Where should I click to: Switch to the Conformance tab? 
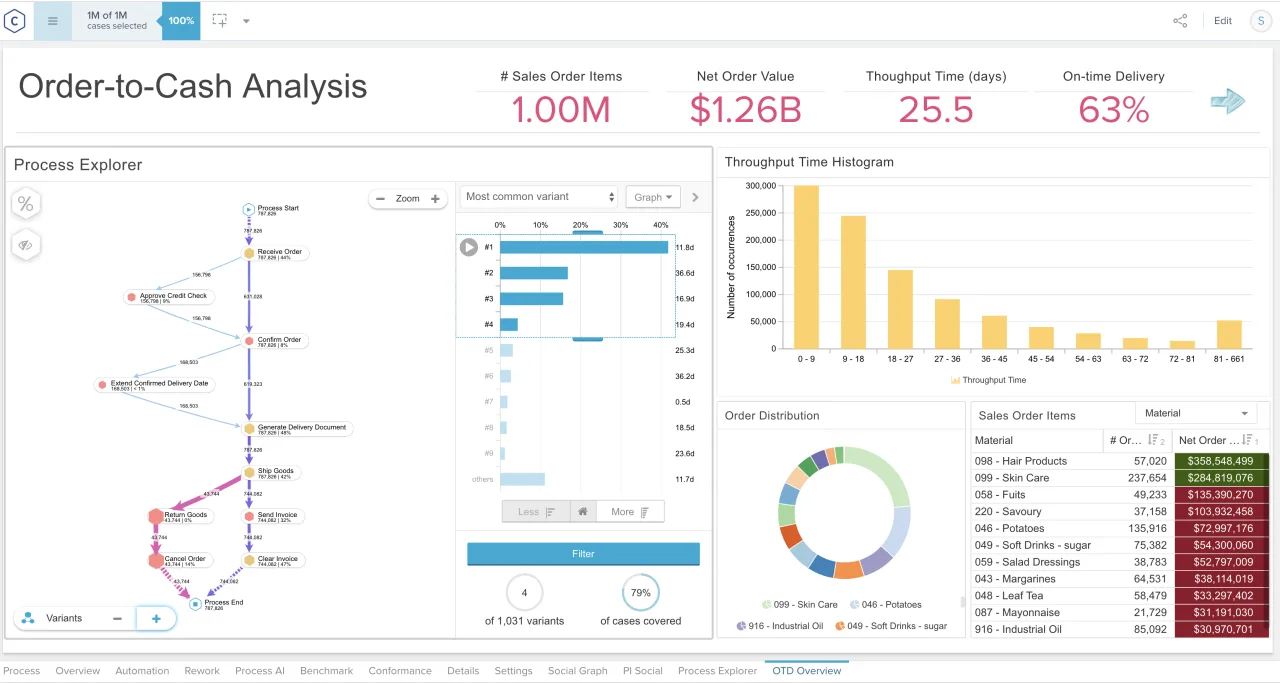[x=400, y=671]
